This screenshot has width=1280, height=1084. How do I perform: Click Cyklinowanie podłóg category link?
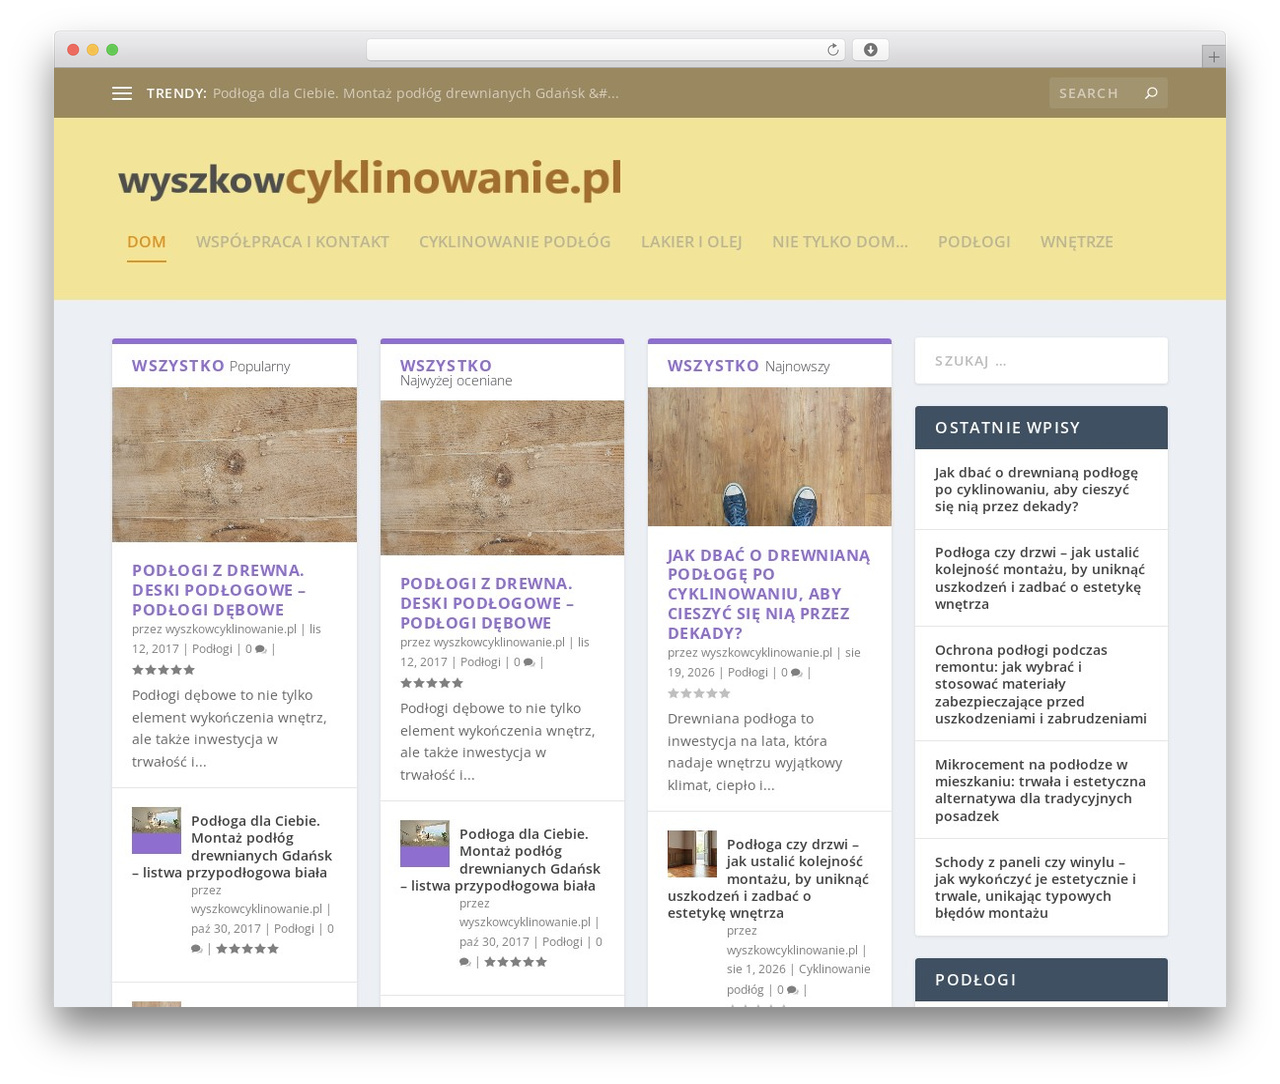pyautogui.click(x=799, y=979)
